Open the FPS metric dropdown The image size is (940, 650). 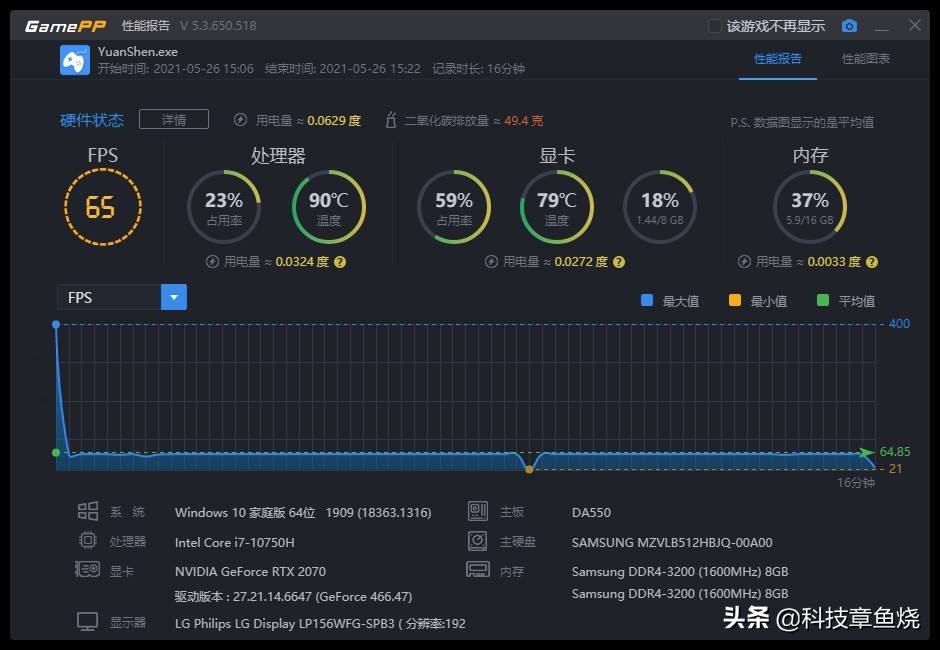[x=173, y=296]
